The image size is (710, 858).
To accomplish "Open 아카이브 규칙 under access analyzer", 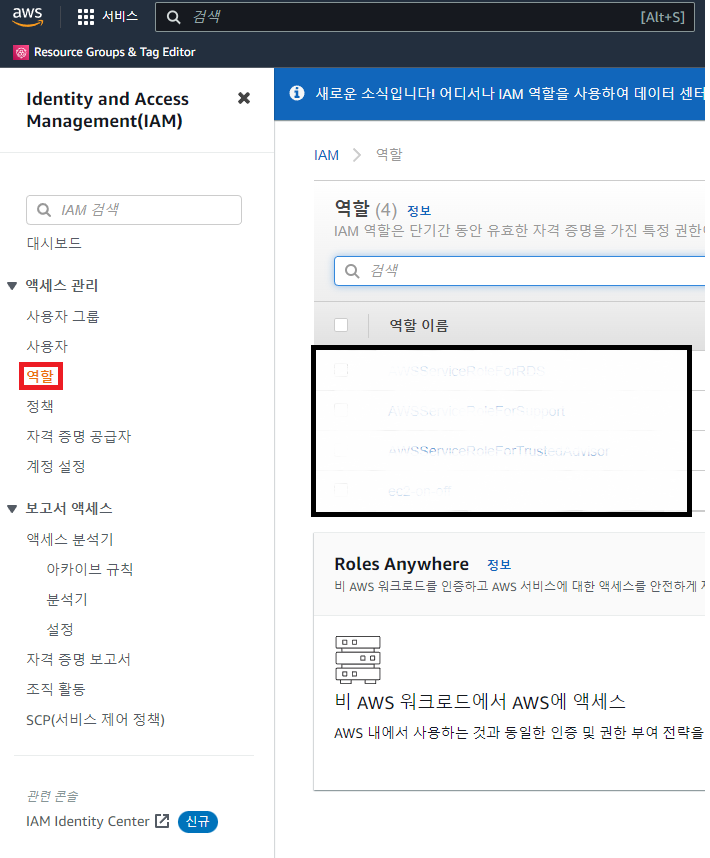I will click(x=90, y=569).
